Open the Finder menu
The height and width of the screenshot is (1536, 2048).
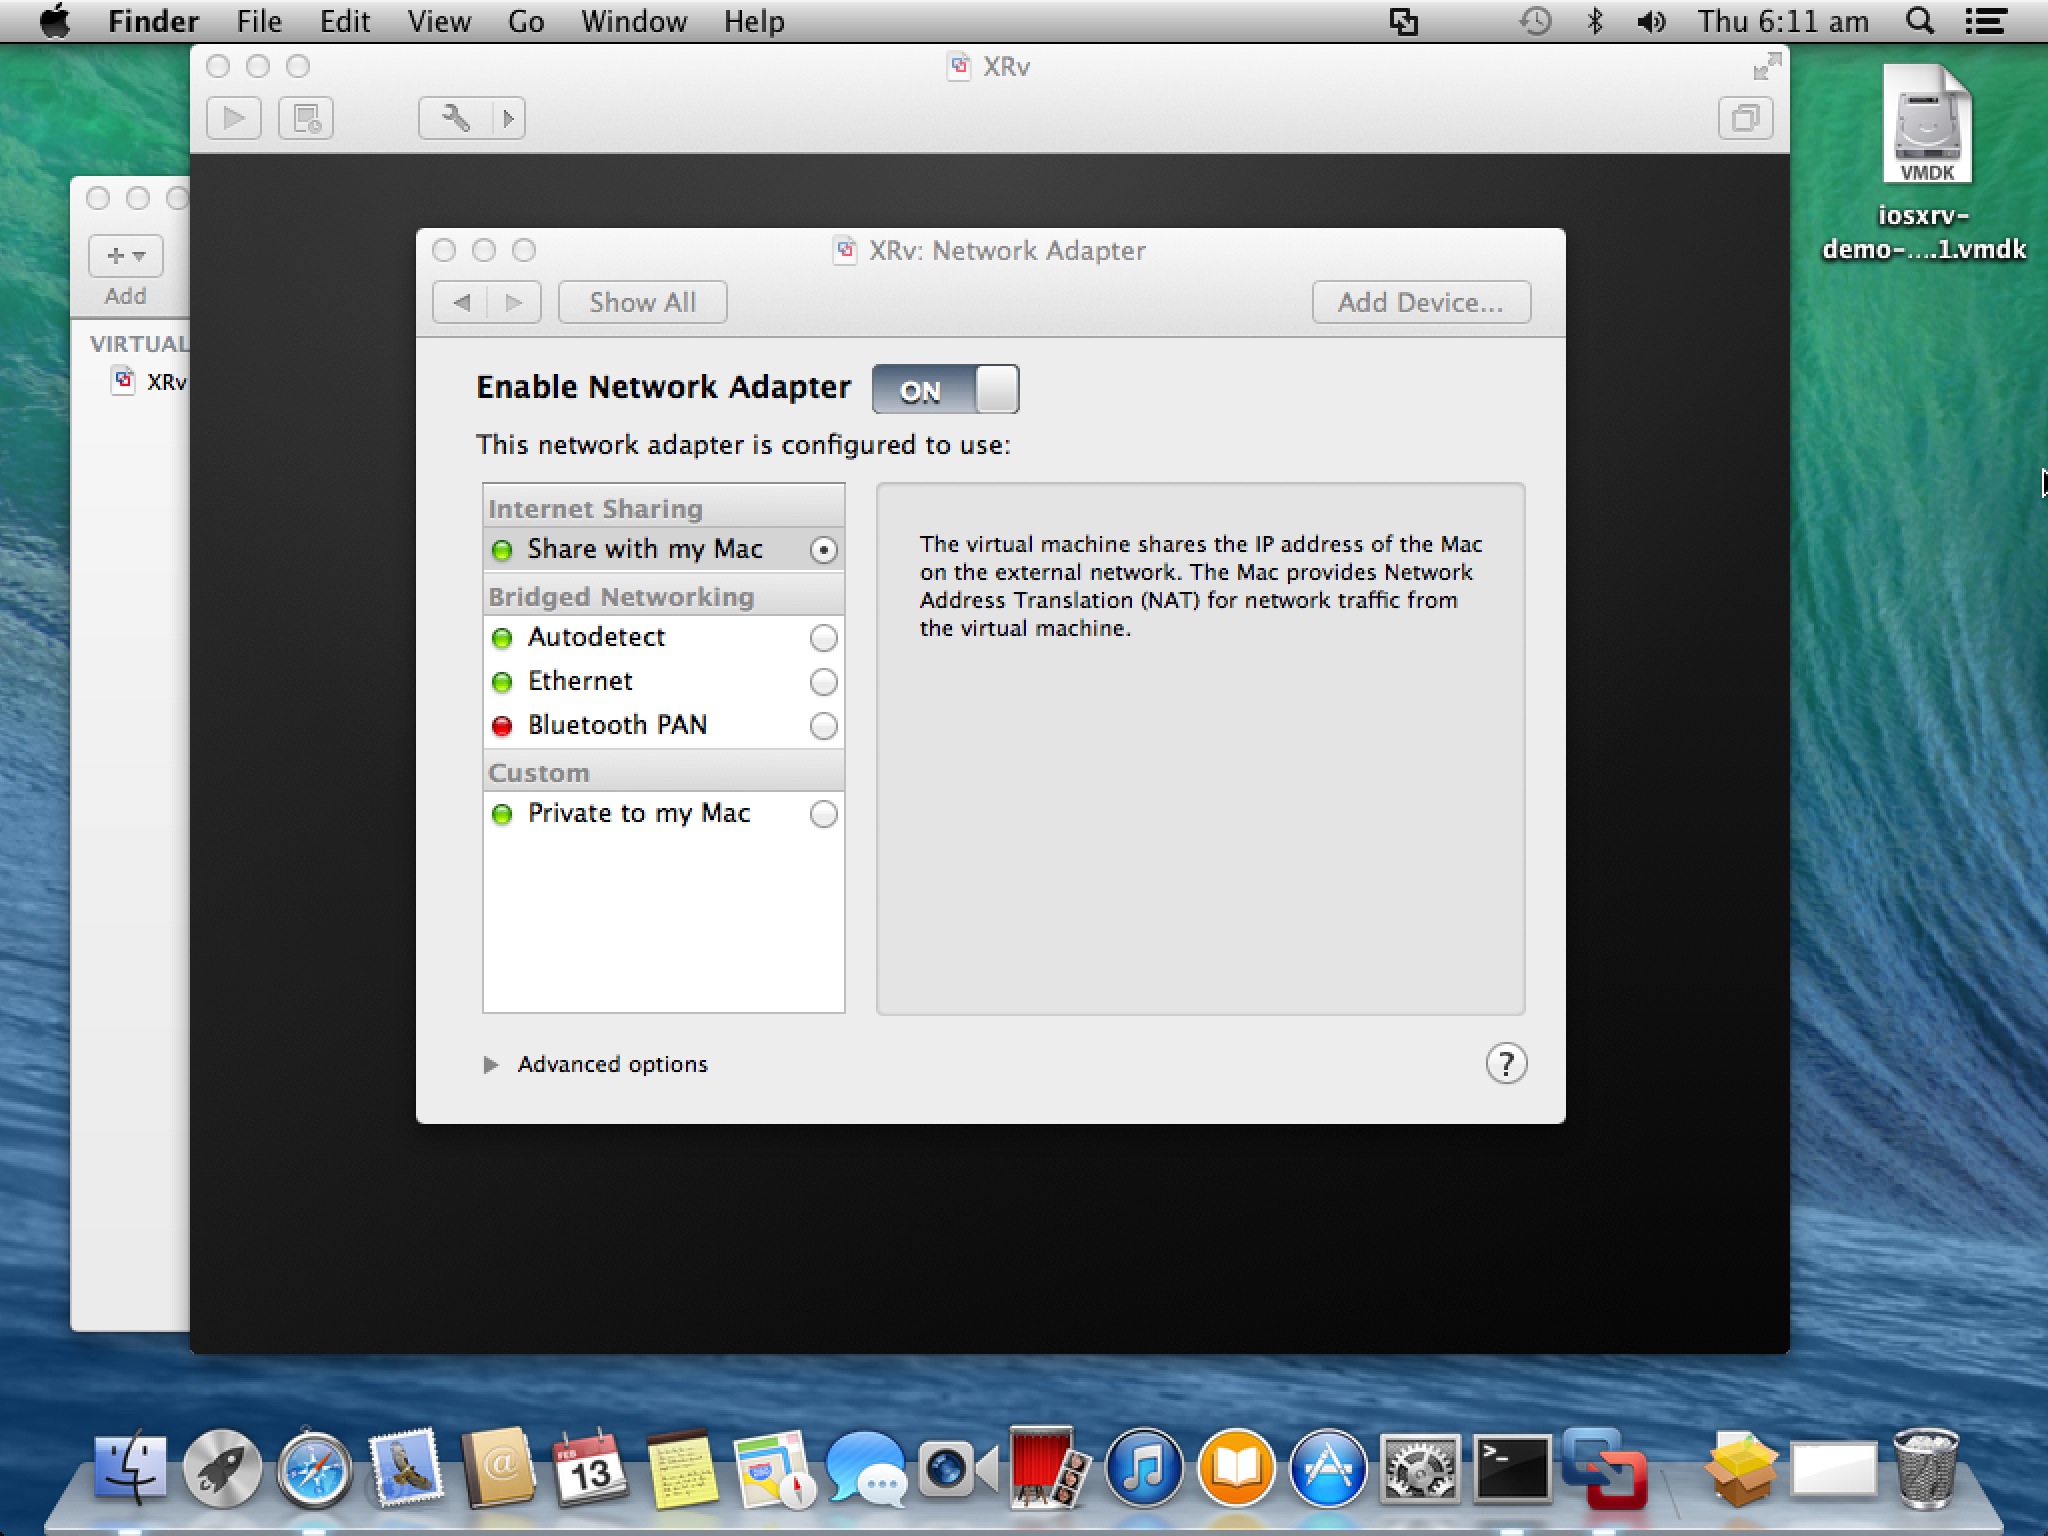[153, 21]
